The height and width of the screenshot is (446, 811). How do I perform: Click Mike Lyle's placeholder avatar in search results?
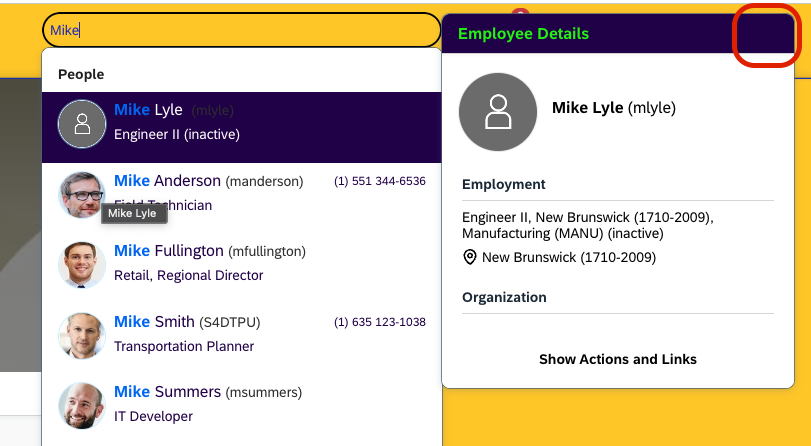pyautogui.click(x=82, y=124)
